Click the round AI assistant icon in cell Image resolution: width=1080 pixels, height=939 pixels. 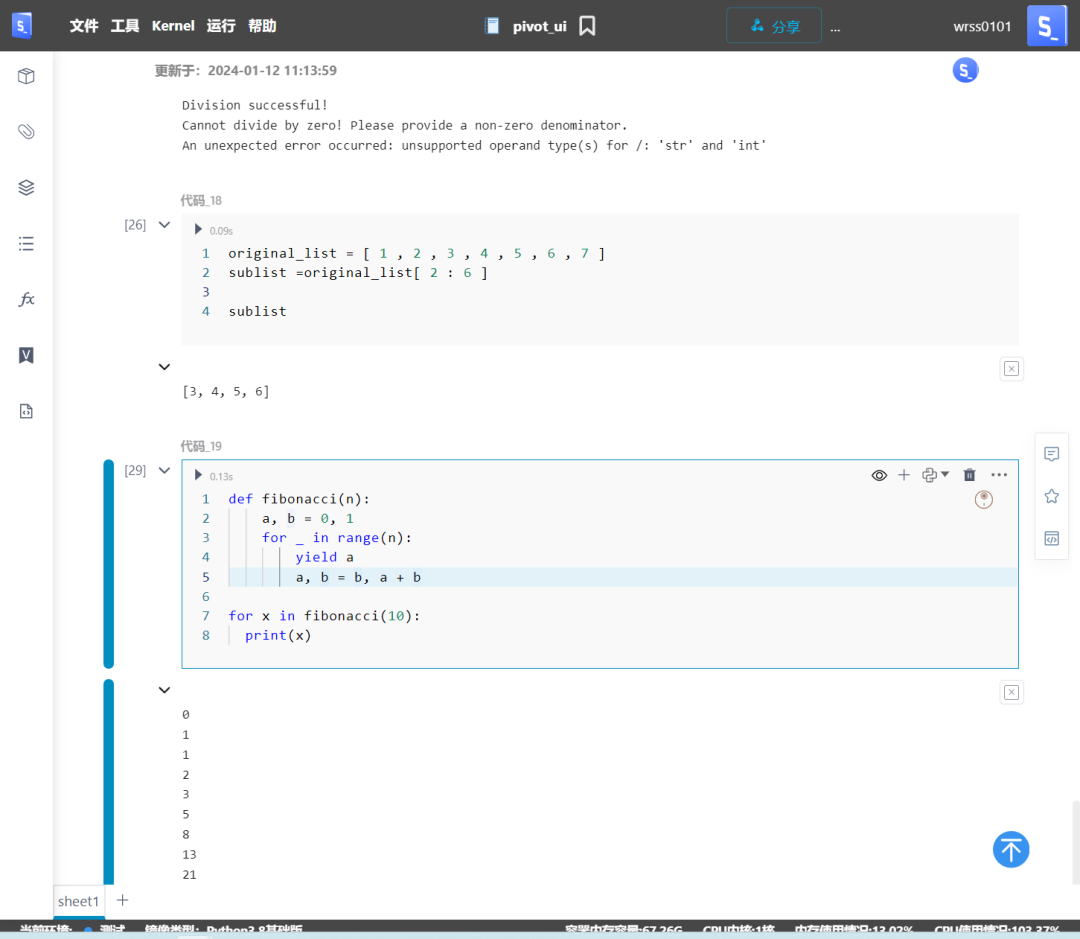(984, 499)
